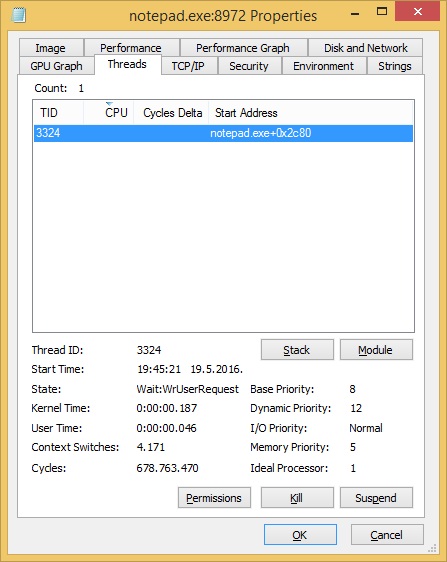Click the Thread ID value 3324

(x=149, y=350)
